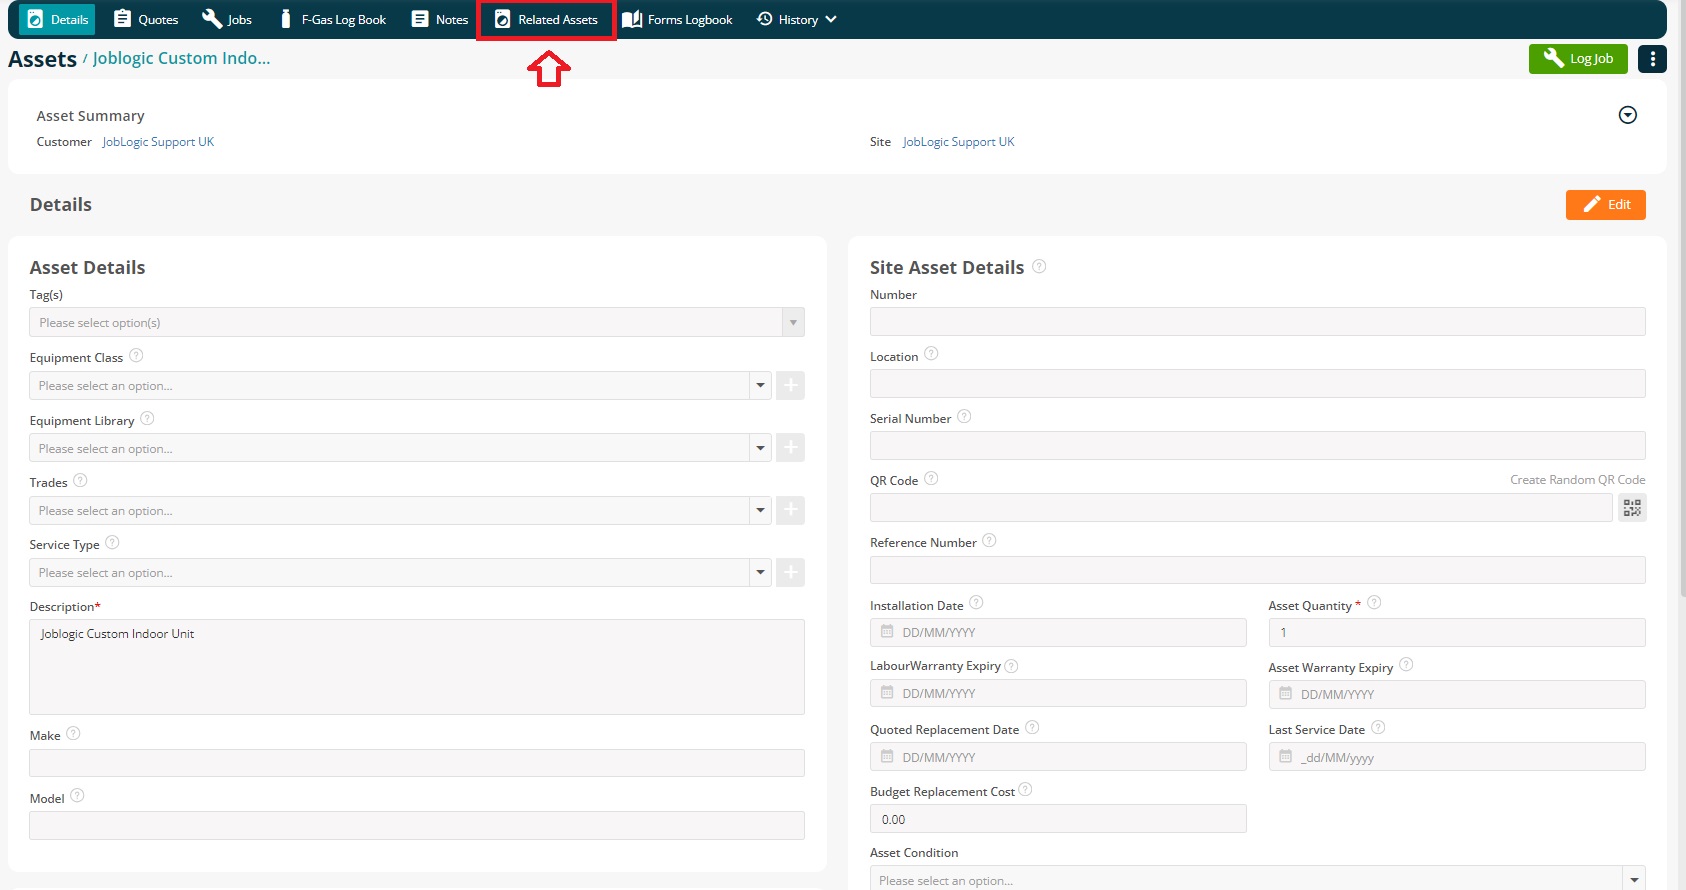Show help icon next to Make
Viewport: 1686px width, 890px height.
[x=73, y=733]
